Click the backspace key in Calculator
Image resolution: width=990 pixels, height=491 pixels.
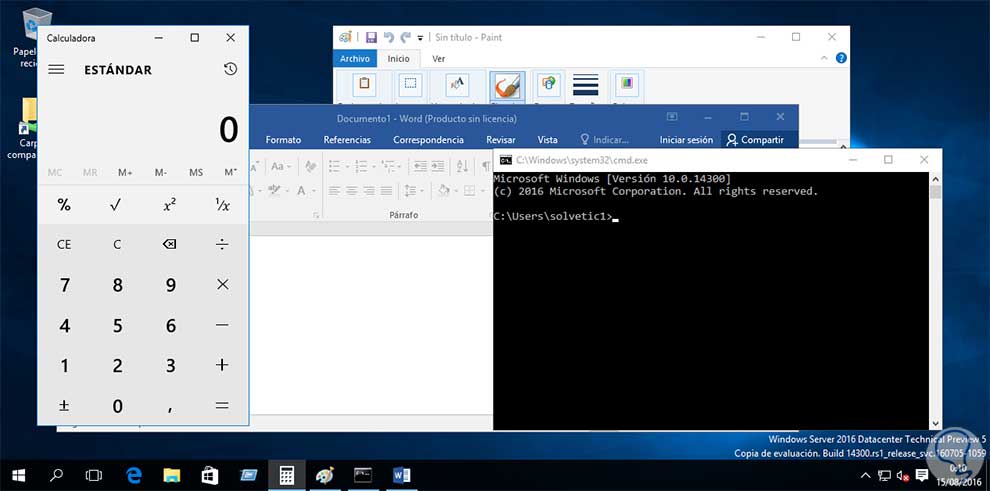[x=169, y=244]
